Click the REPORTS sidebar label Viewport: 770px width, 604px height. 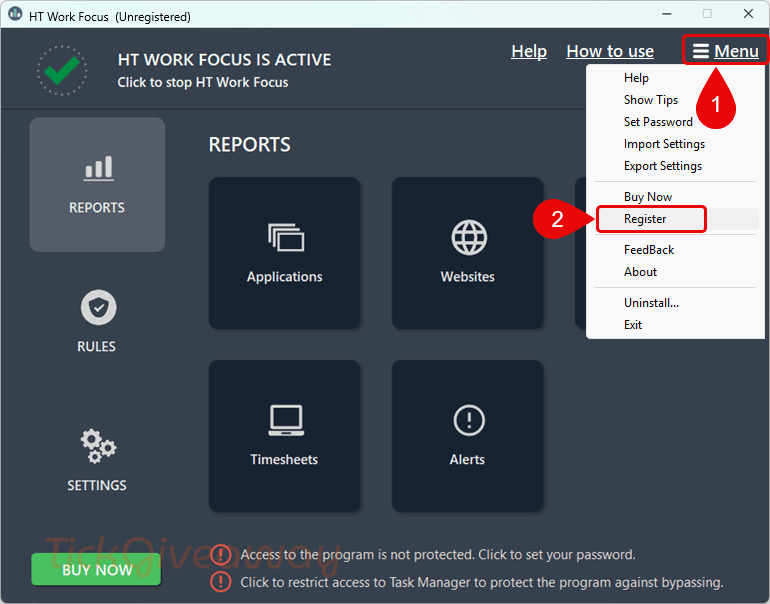97,208
